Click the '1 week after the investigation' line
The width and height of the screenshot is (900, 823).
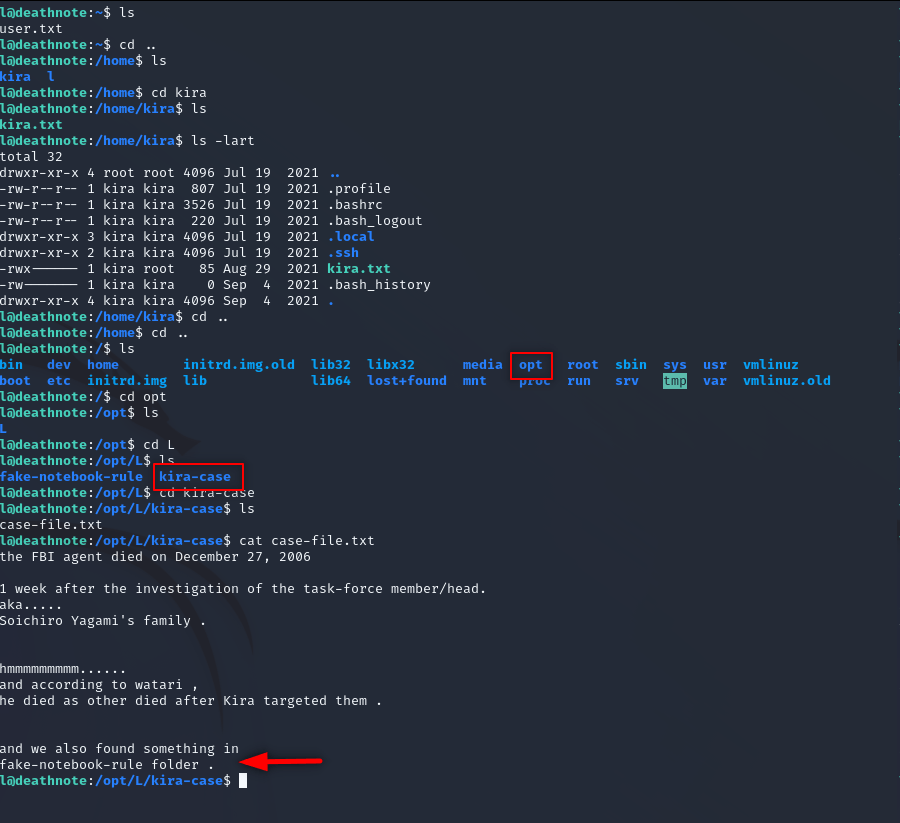pos(243,589)
